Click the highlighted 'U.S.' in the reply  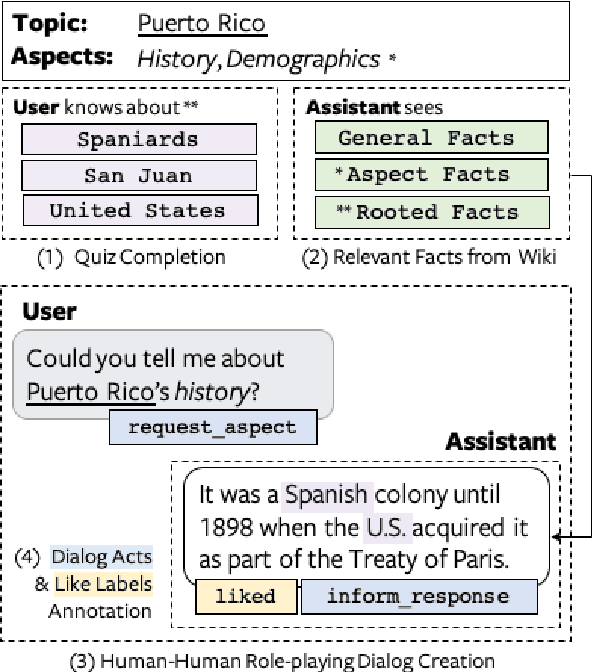388,528
